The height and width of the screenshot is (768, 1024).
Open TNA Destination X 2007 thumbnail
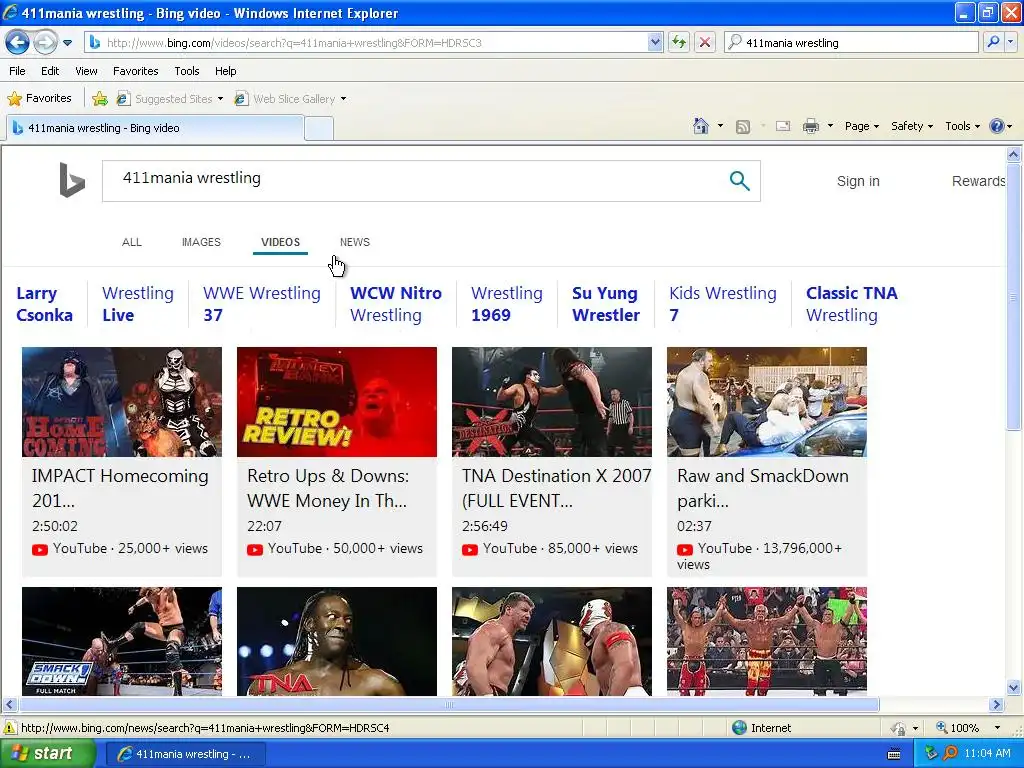(x=552, y=402)
